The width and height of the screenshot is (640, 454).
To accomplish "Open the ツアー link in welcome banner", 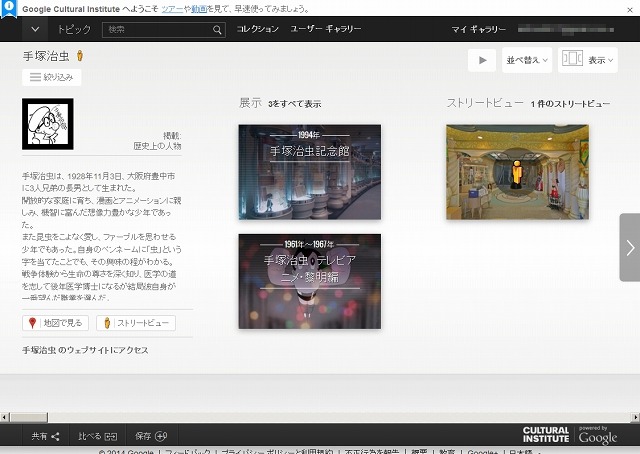I will [172, 9].
